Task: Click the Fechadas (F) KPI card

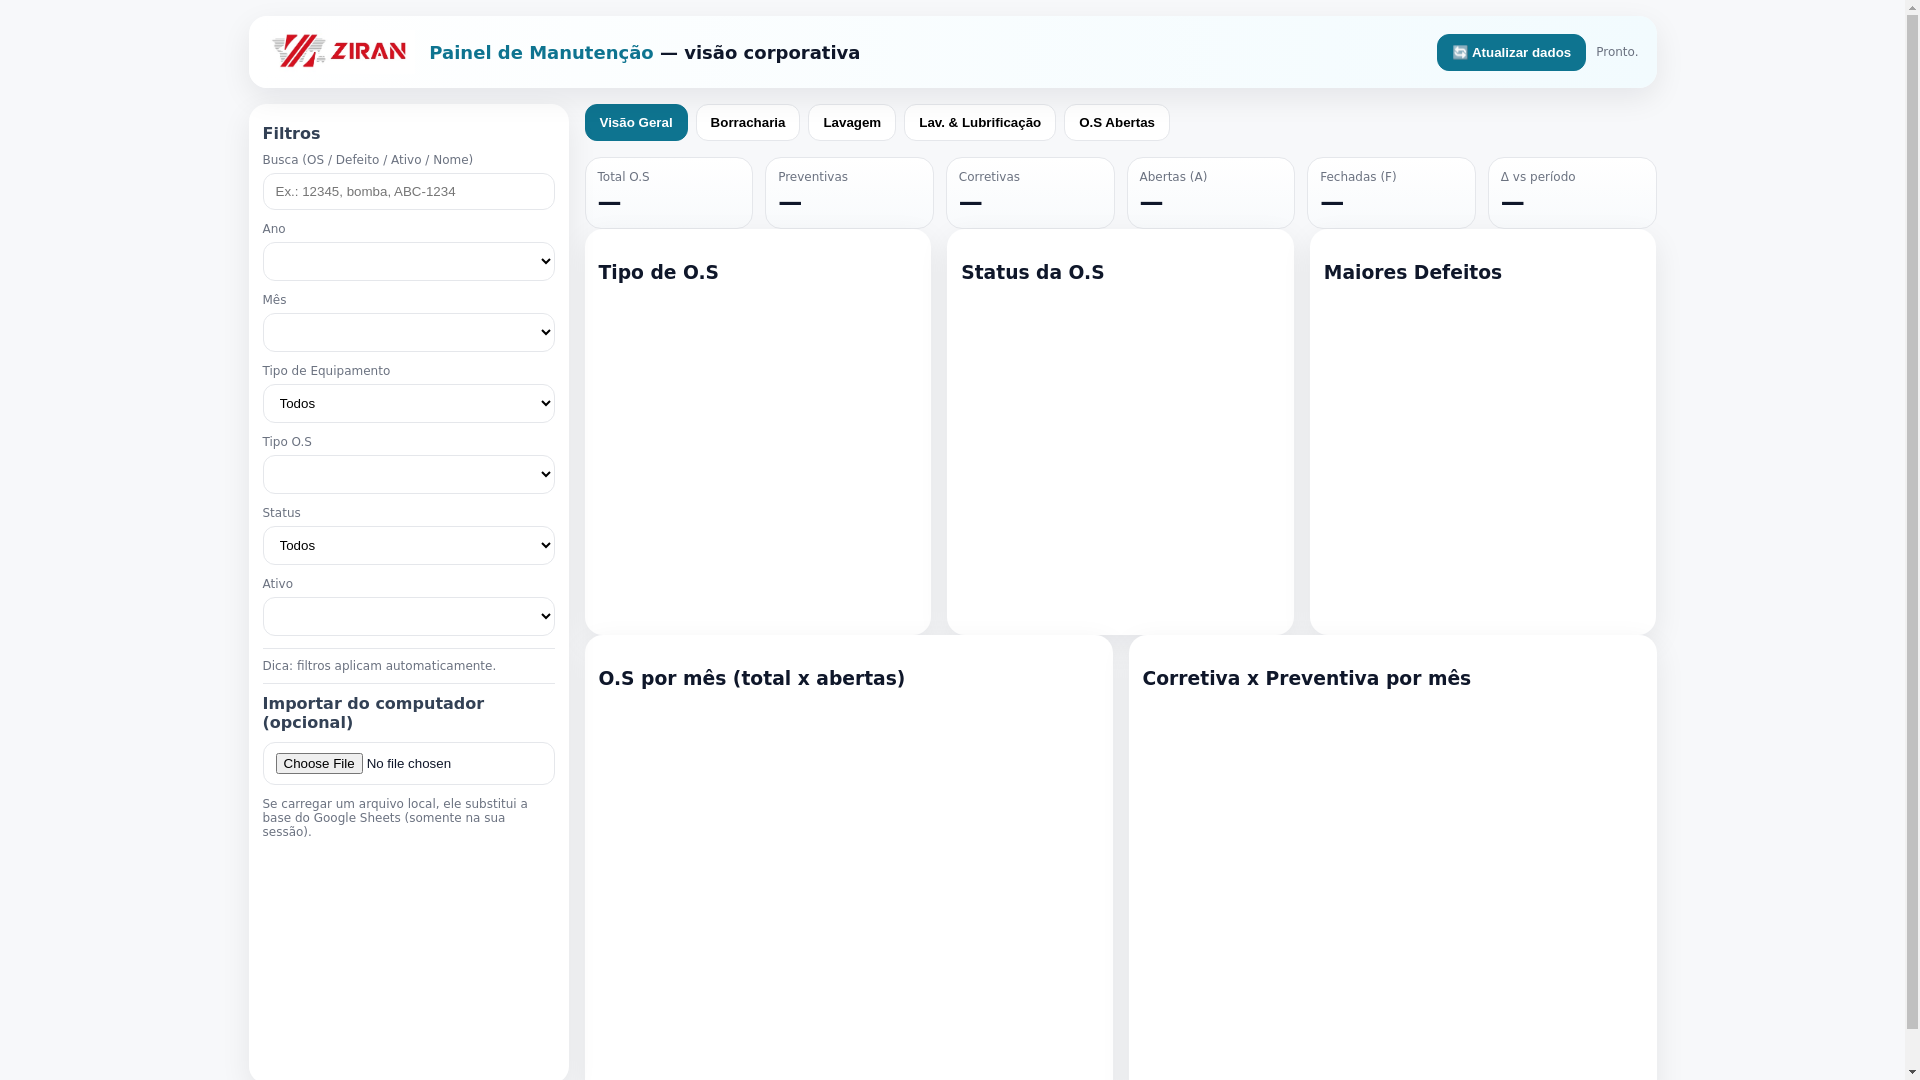Action: point(1390,192)
